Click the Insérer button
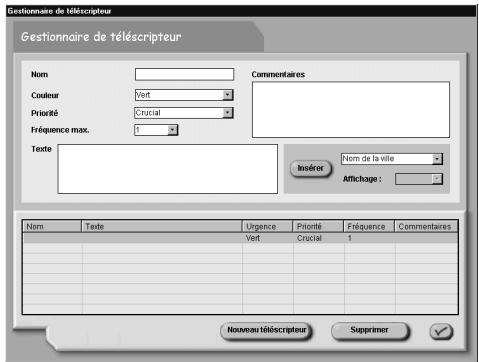 [x=311, y=168]
